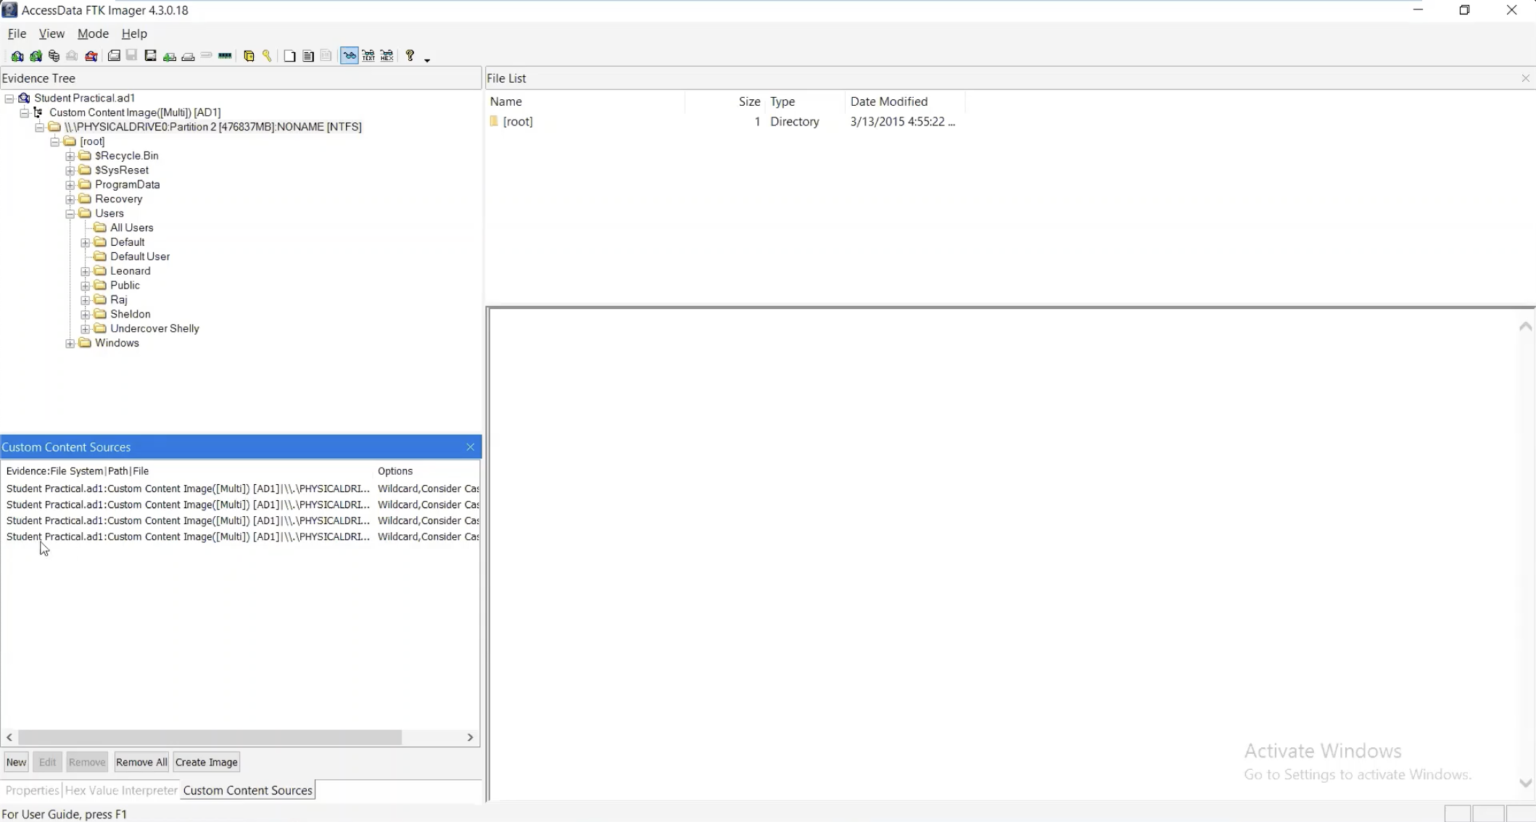Click the Remove All Evidence Items icon
Viewport: 1536px width, 822px height.
(x=92, y=56)
